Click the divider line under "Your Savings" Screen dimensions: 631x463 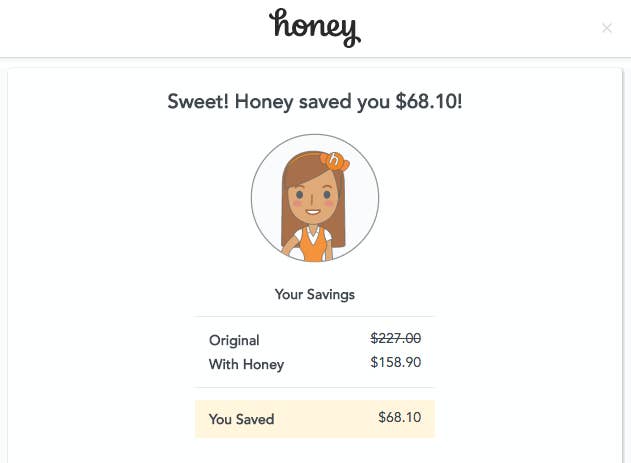tap(314, 317)
